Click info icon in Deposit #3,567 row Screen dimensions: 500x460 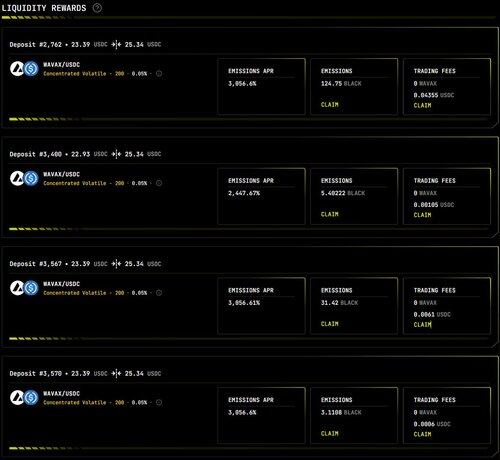pyautogui.click(x=159, y=293)
